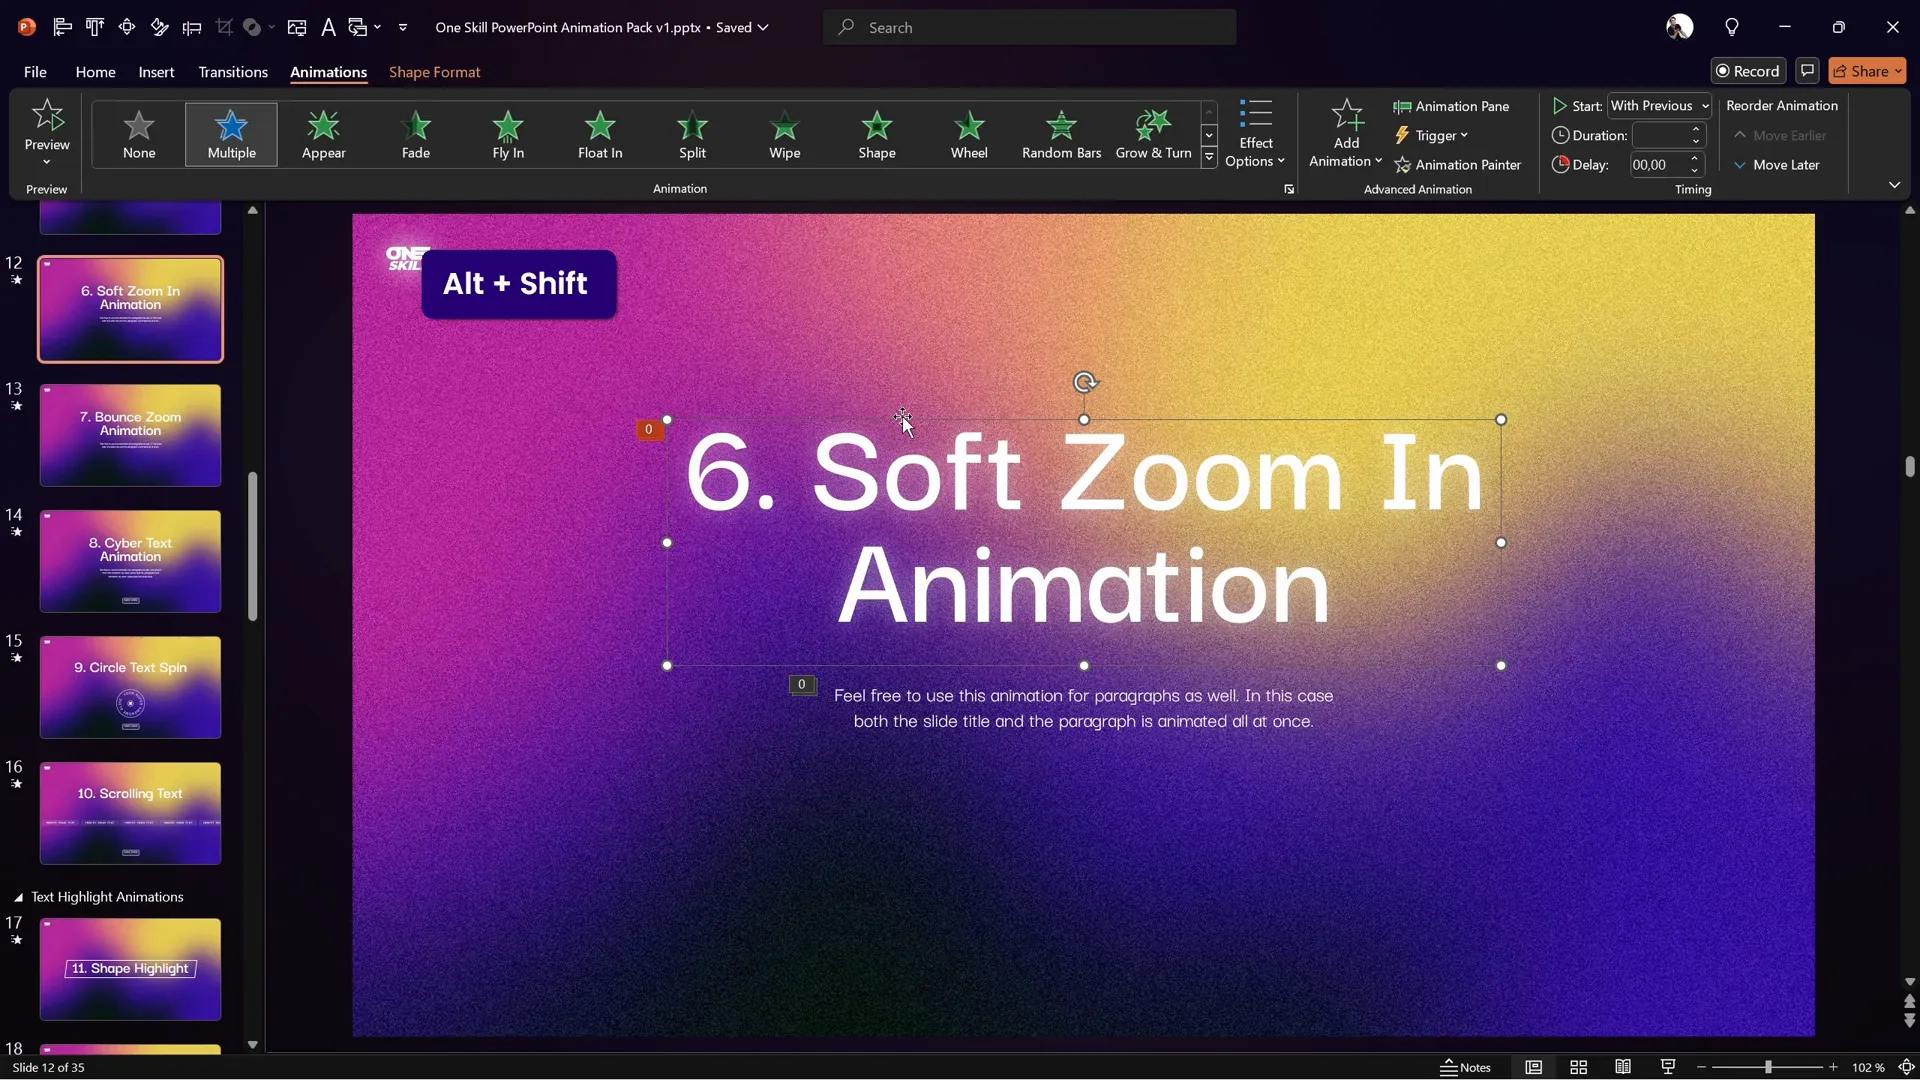1920x1080 pixels.
Task: Open the File menu
Action: click(35, 72)
